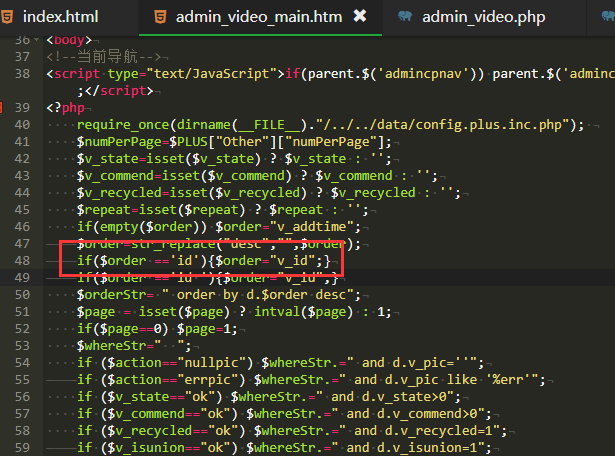Place cursor in the HTML comment on line 37
The image size is (615, 456).
click(100, 56)
